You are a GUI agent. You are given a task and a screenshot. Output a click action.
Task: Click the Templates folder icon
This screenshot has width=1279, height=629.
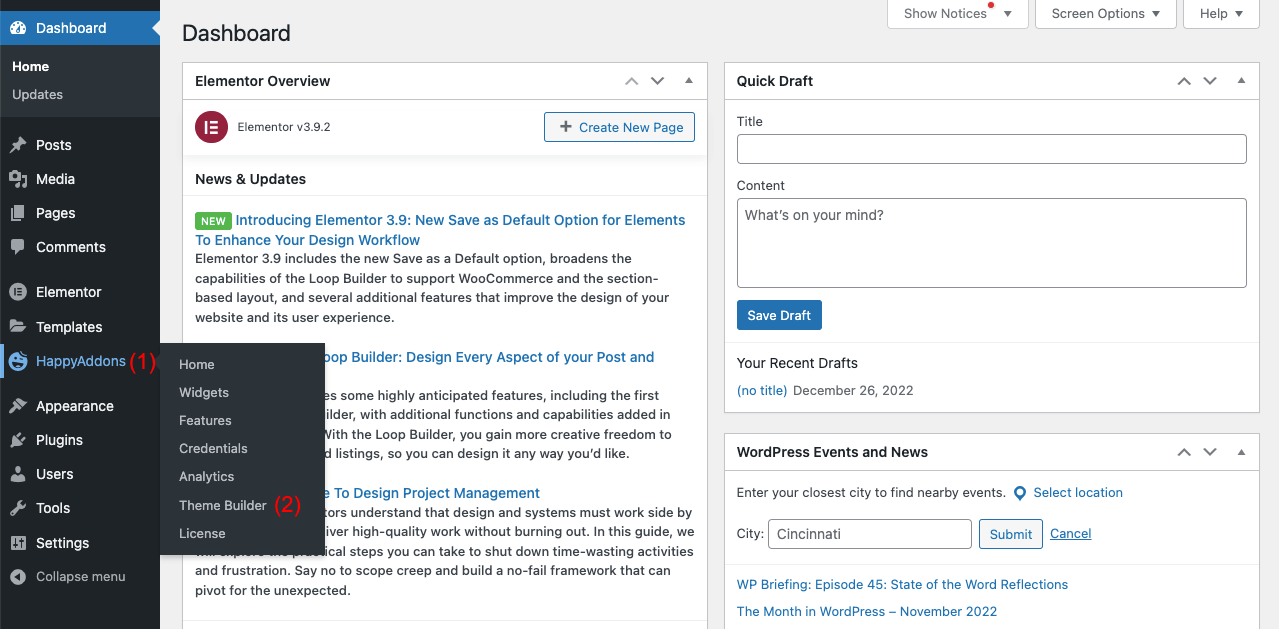(x=18, y=326)
